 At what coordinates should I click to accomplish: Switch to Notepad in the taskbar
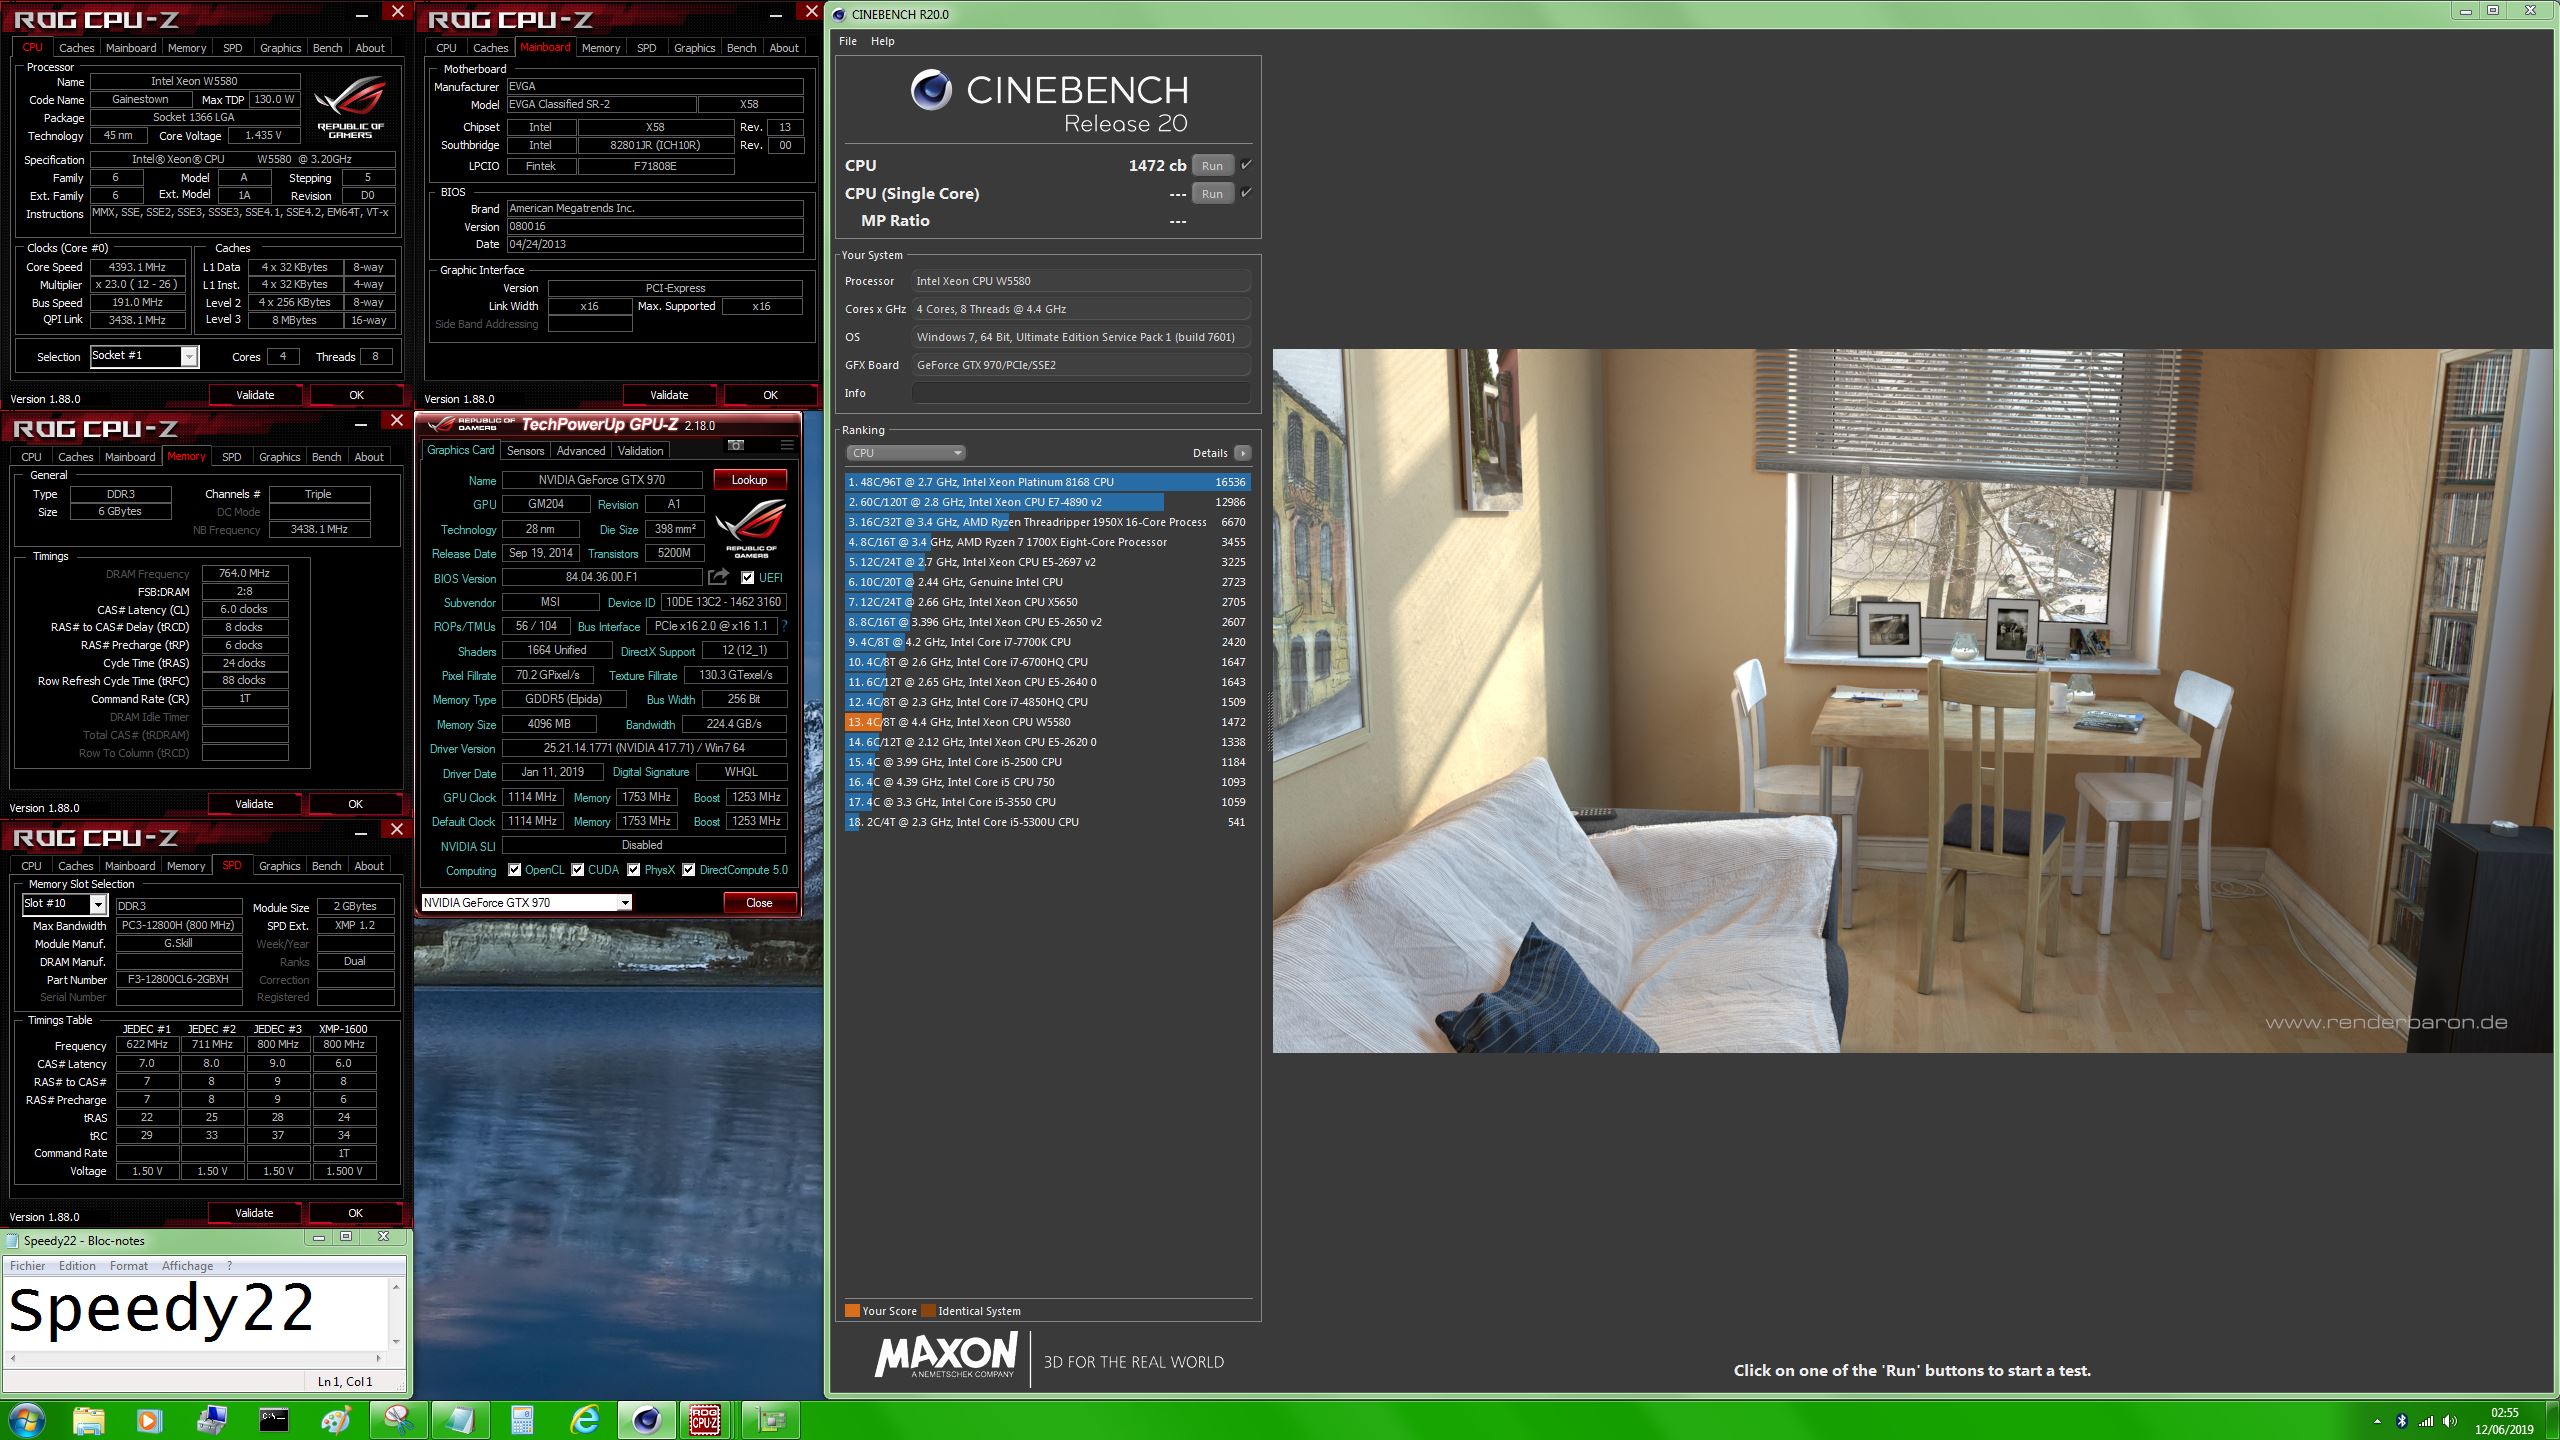click(x=460, y=1419)
